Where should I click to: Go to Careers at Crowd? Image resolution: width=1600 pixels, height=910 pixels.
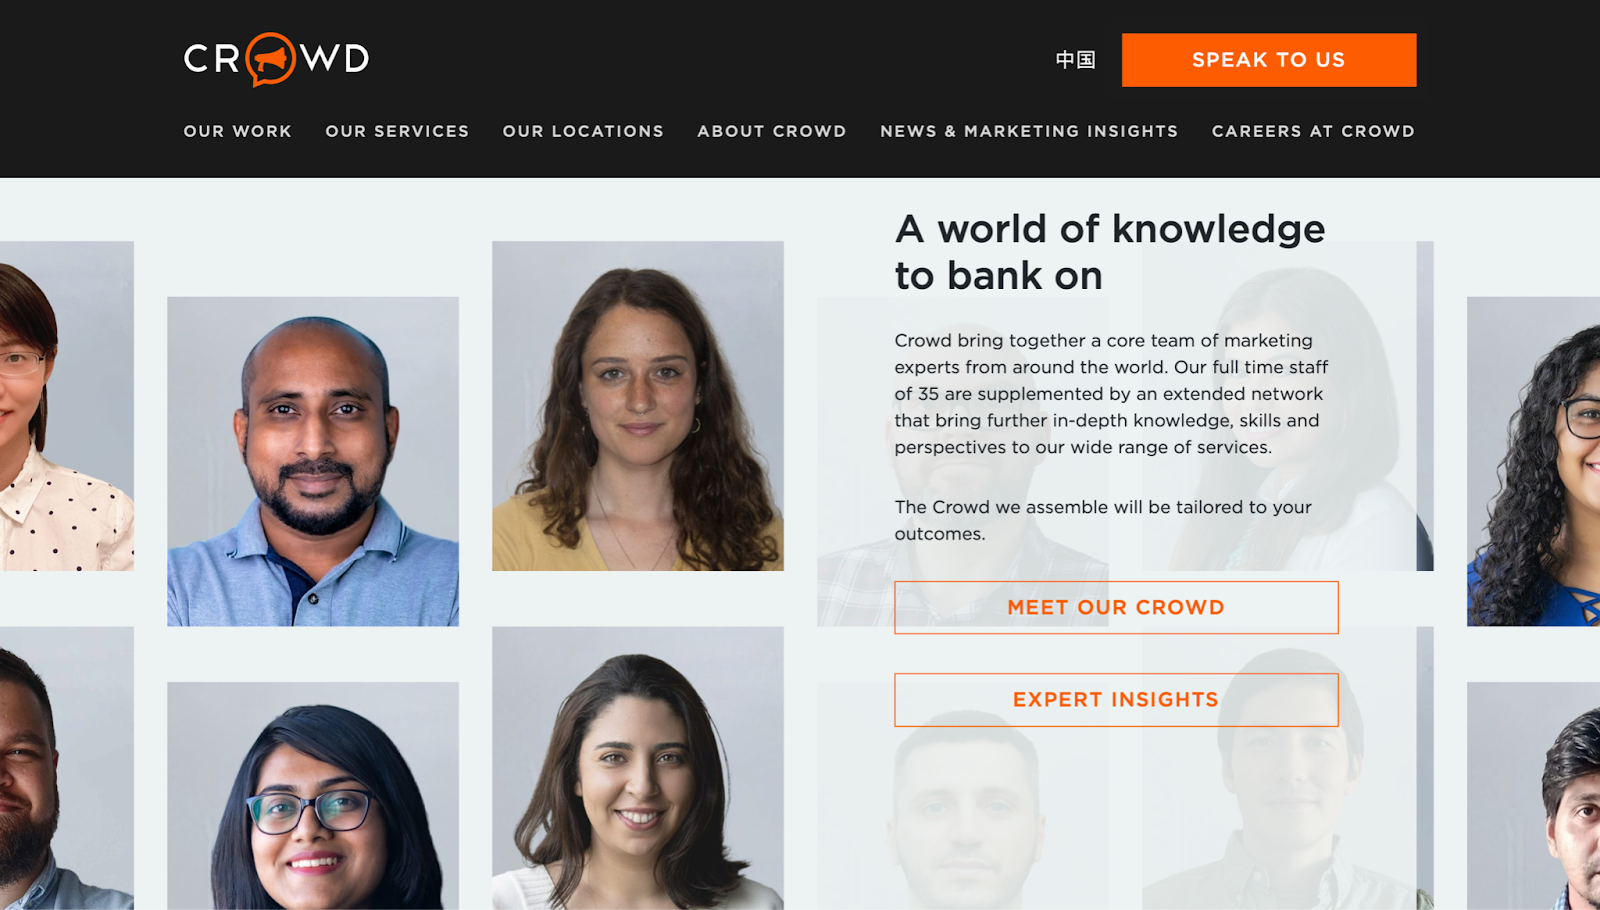tap(1313, 131)
